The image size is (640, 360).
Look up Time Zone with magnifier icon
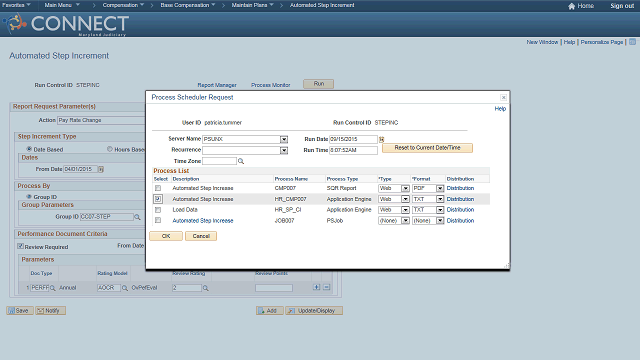[241, 161]
